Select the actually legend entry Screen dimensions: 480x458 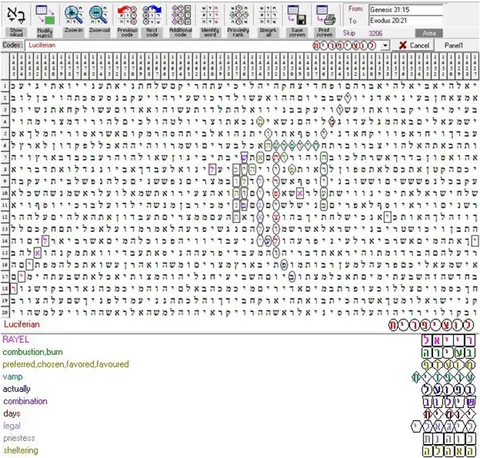pyautogui.click(x=16, y=389)
